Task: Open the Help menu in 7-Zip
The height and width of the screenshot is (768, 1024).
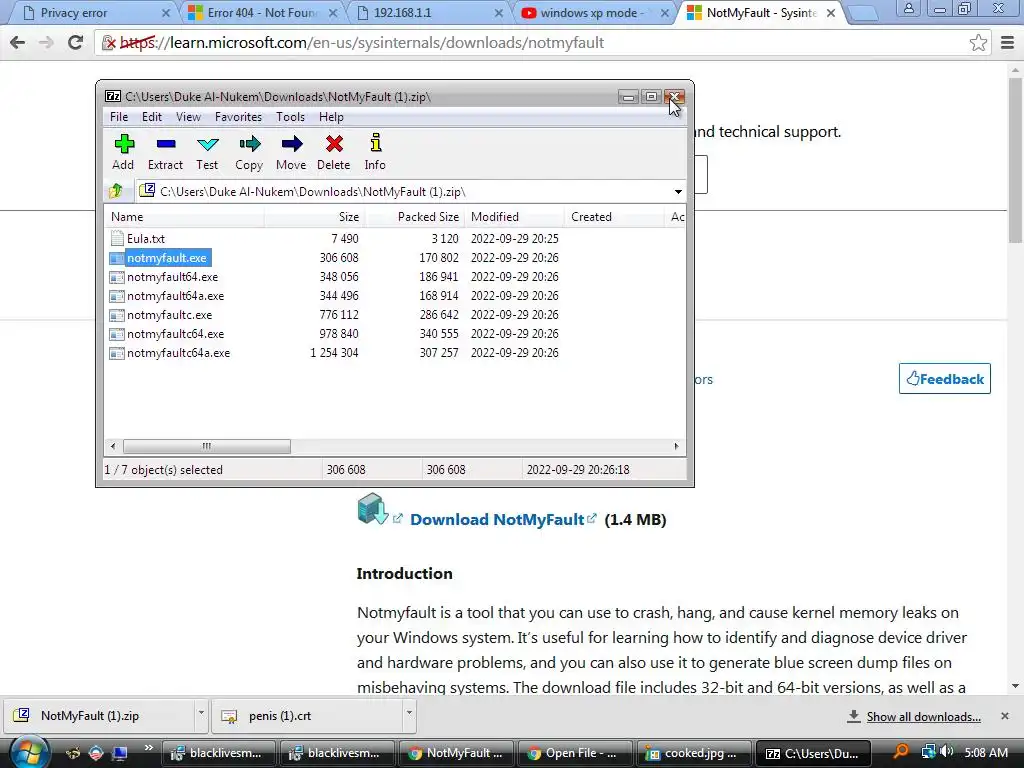Action: click(x=331, y=117)
